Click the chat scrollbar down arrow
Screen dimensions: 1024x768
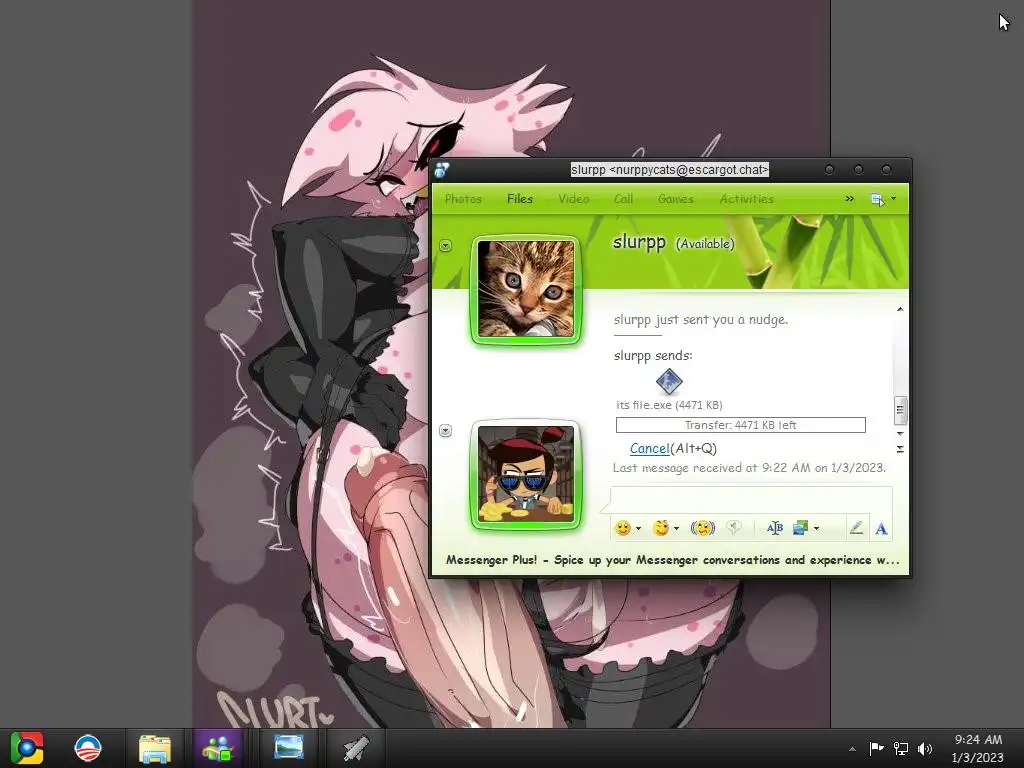[900, 434]
